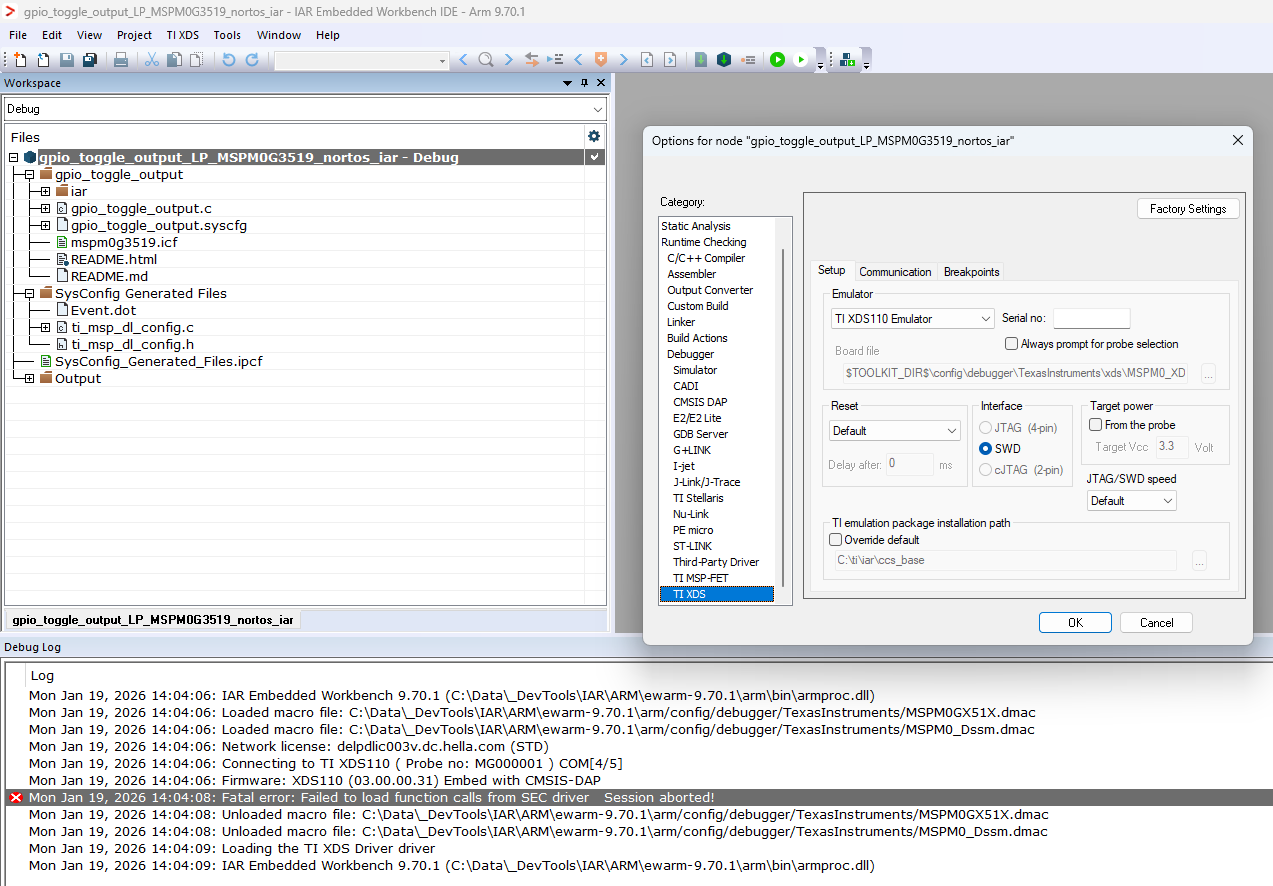Click the Replace swap-arrows toolbar icon

tap(531, 60)
